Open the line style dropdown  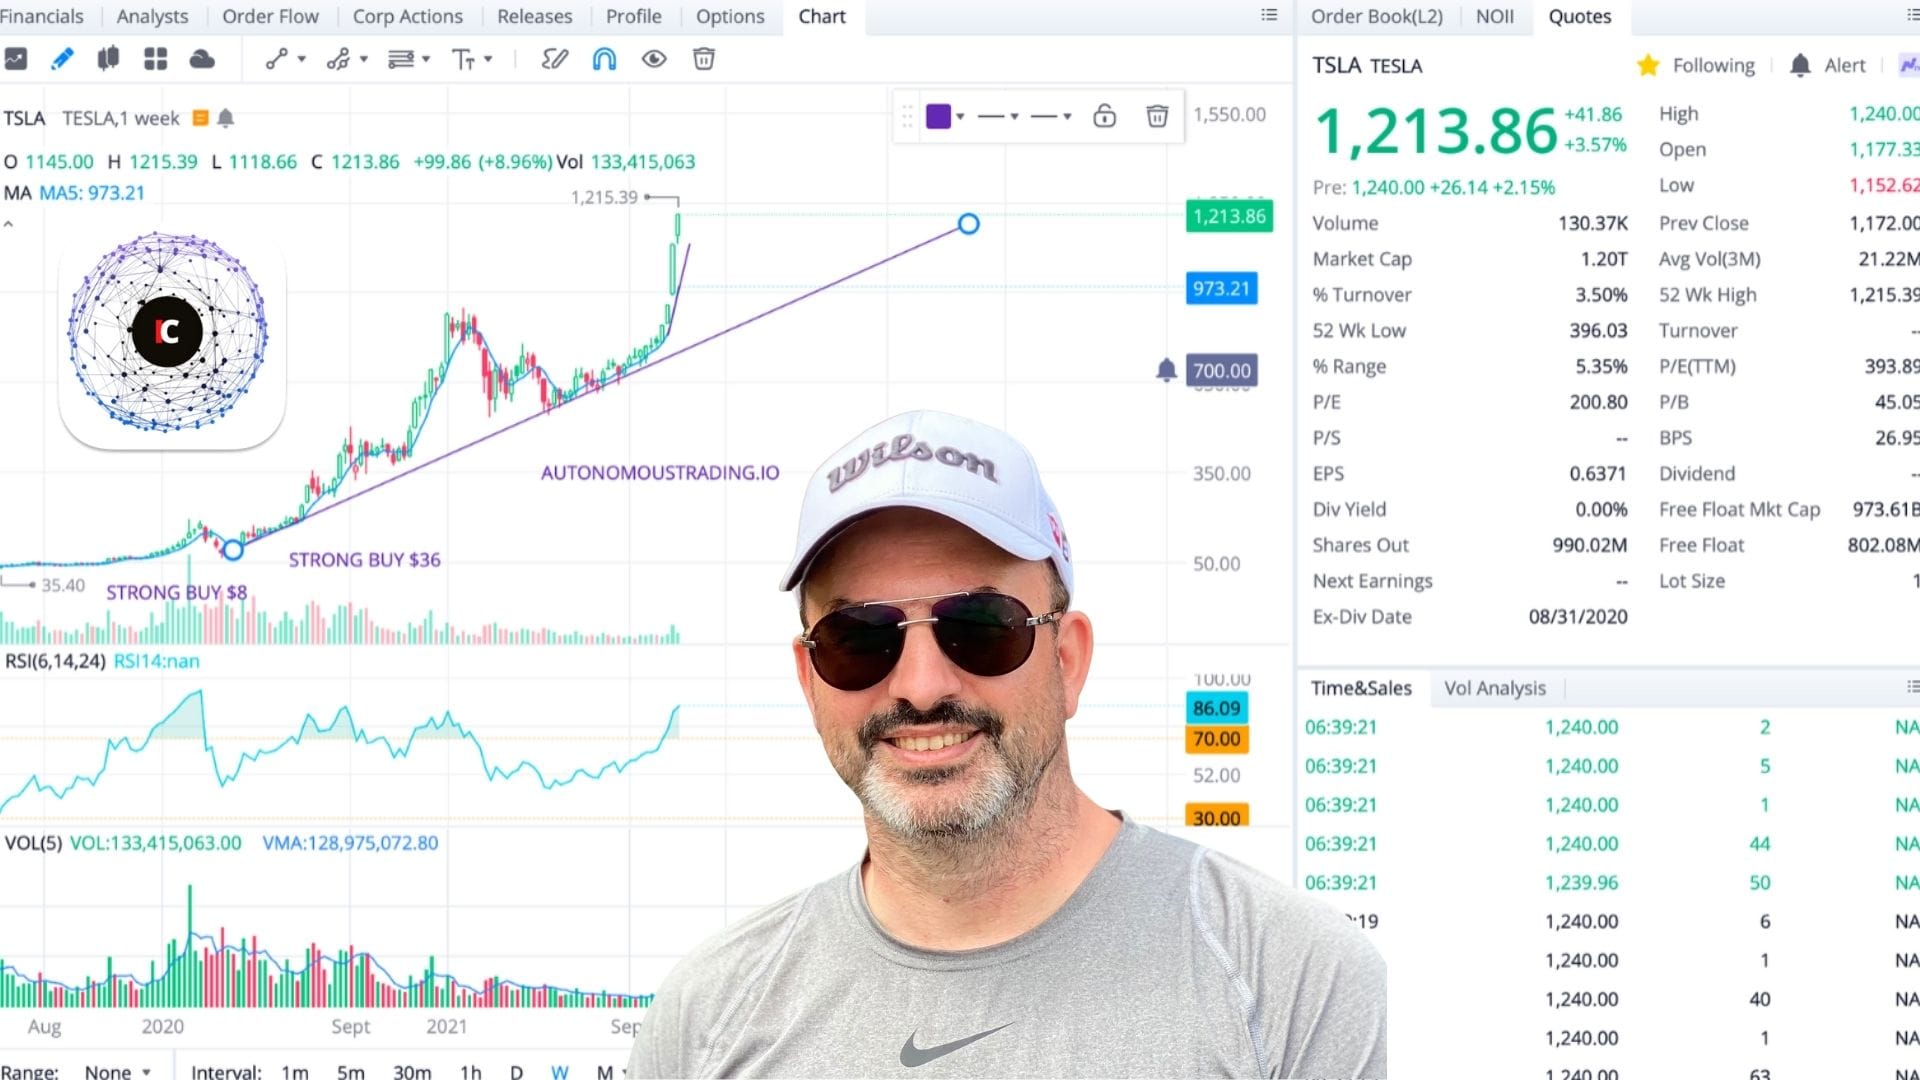[x=1051, y=116]
